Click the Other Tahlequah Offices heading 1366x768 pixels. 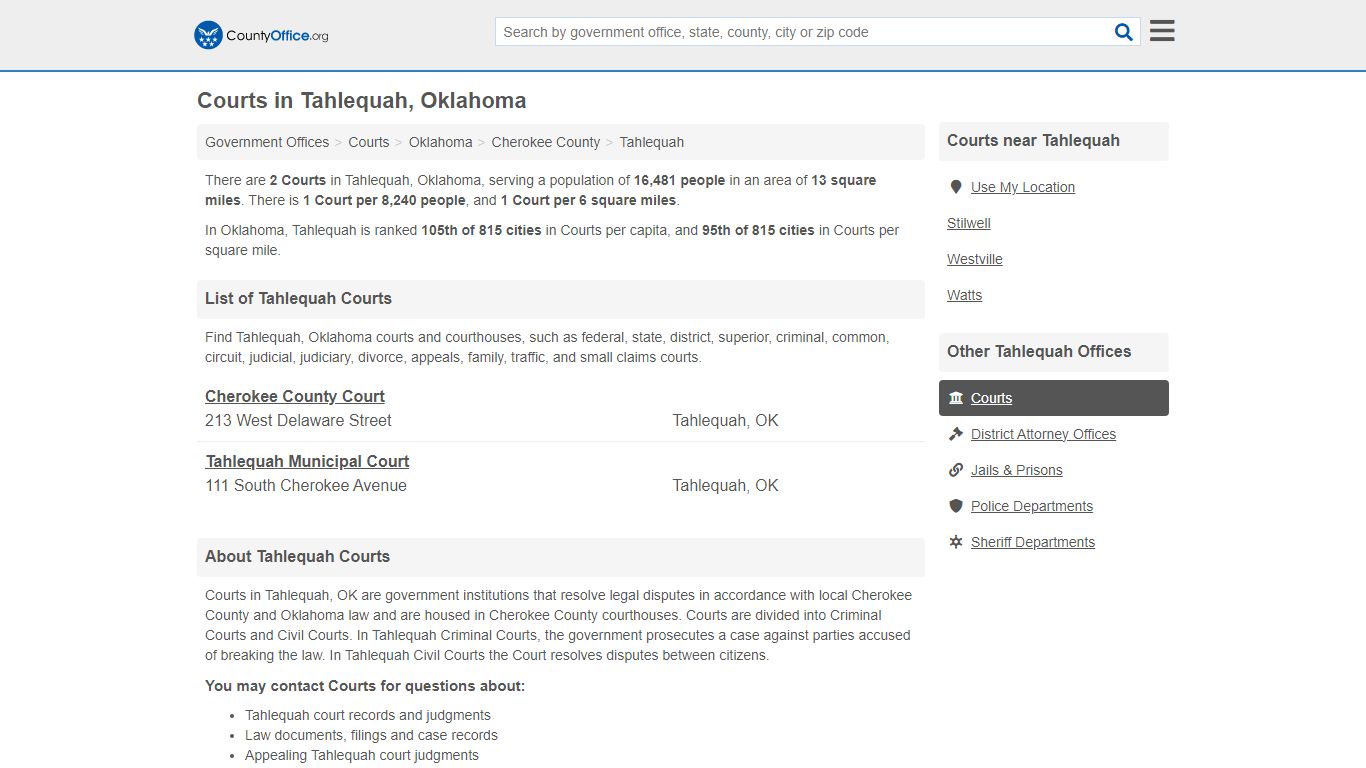(1039, 351)
